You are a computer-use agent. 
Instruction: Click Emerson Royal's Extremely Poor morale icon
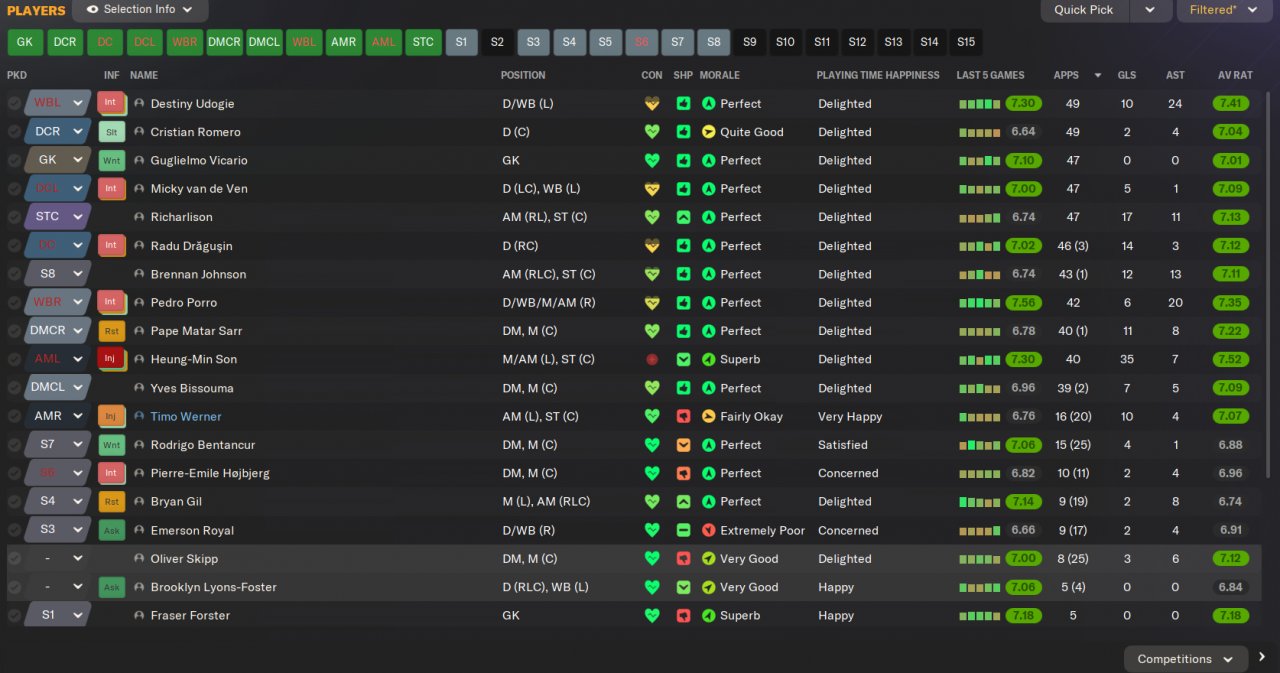coord(709,530)
